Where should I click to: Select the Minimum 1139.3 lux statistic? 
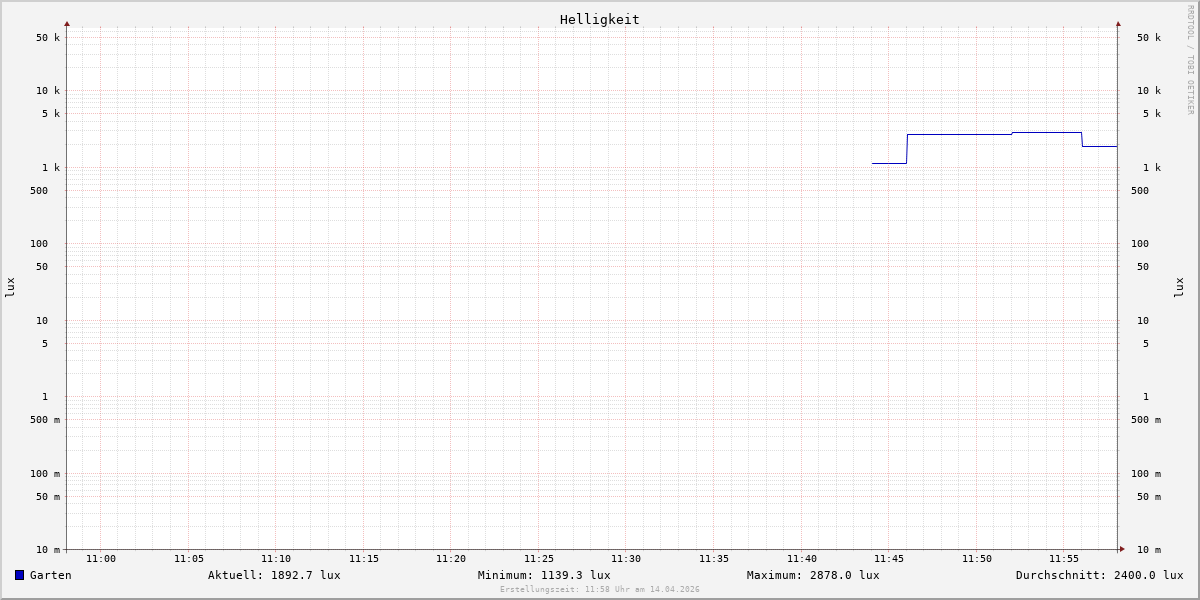point(544,575)
